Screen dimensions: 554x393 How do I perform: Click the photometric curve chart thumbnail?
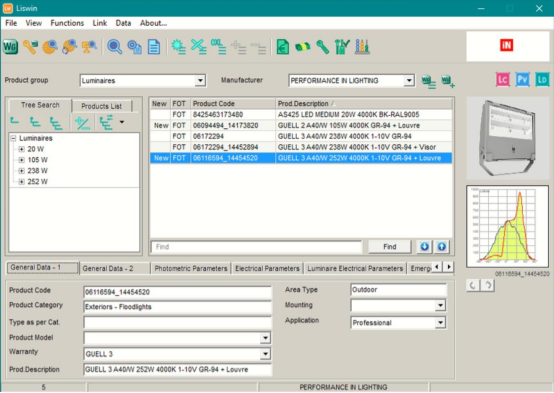(507, 227)
